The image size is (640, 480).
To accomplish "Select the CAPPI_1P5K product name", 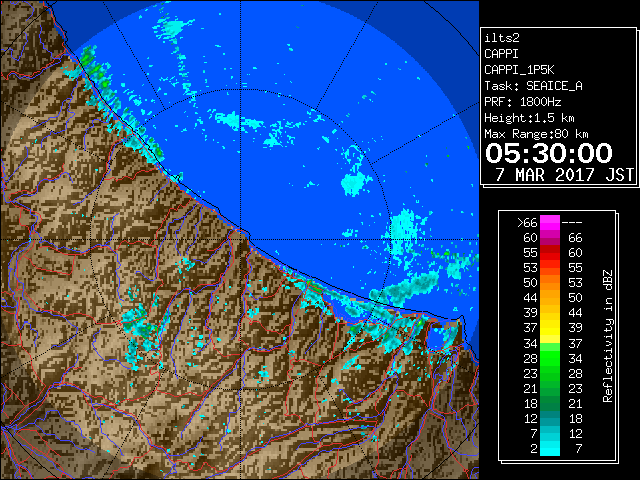I will [519, 70].
